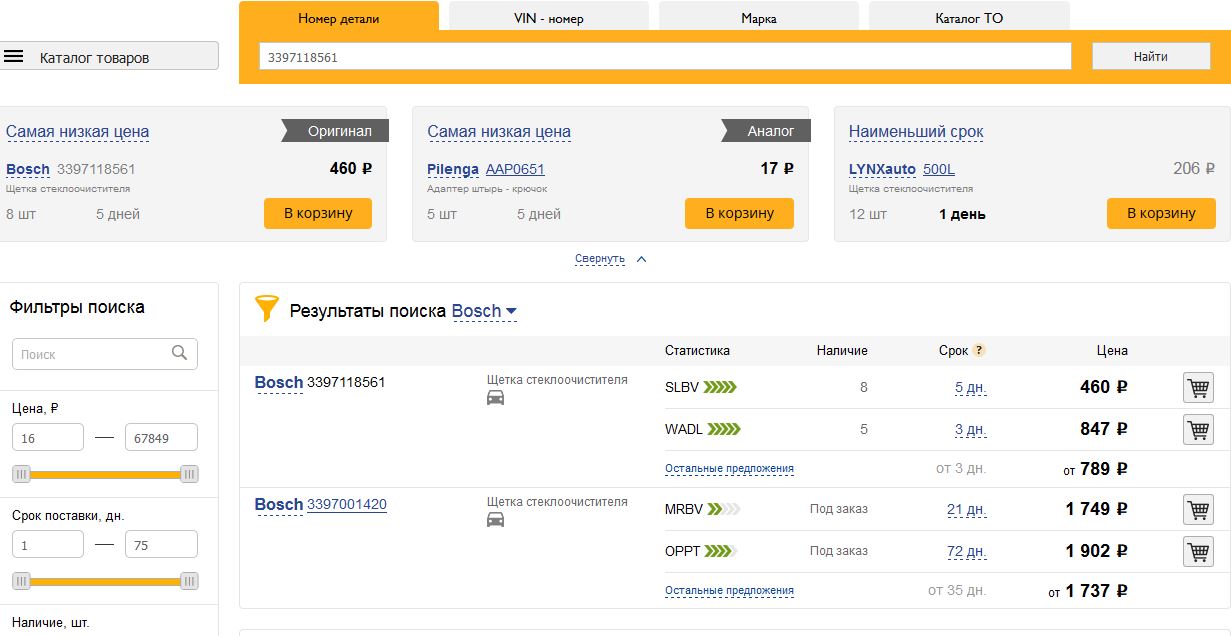The image size is (1231, 636).
Task: Switch to the VIN - номер tab
Action: coord(548,18)
